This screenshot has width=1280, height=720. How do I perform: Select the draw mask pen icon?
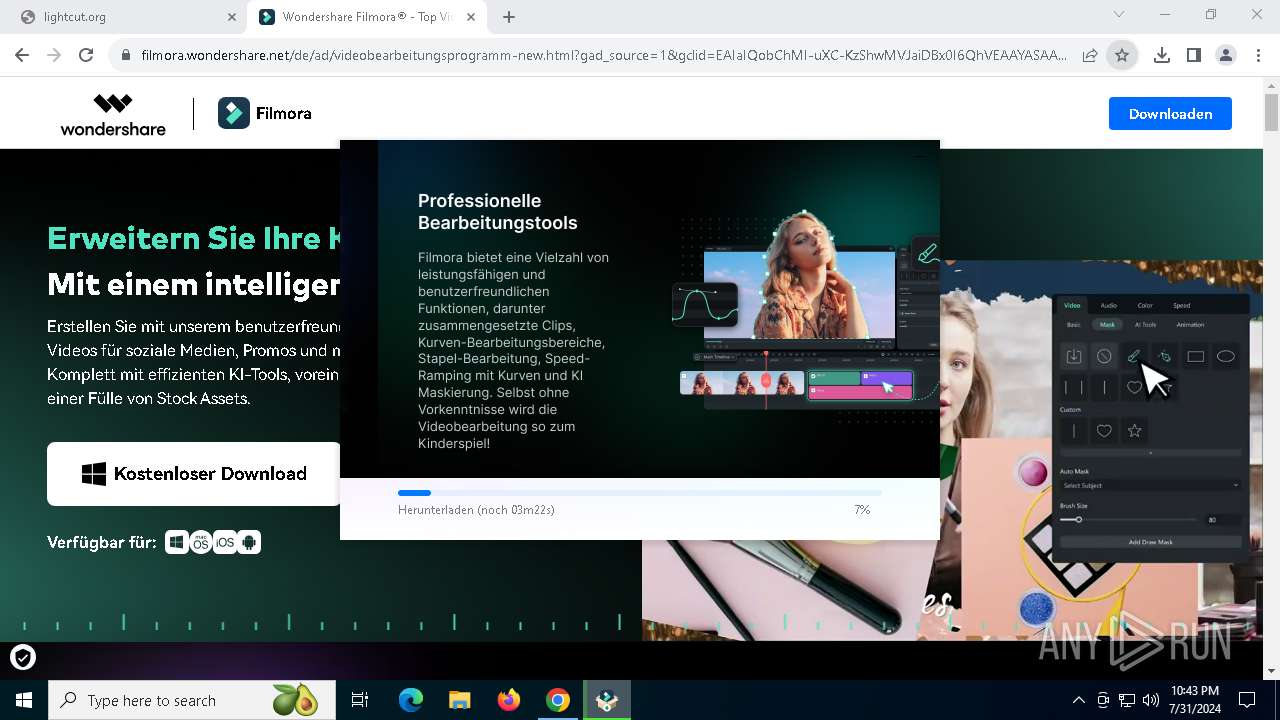pos(1134,356)
